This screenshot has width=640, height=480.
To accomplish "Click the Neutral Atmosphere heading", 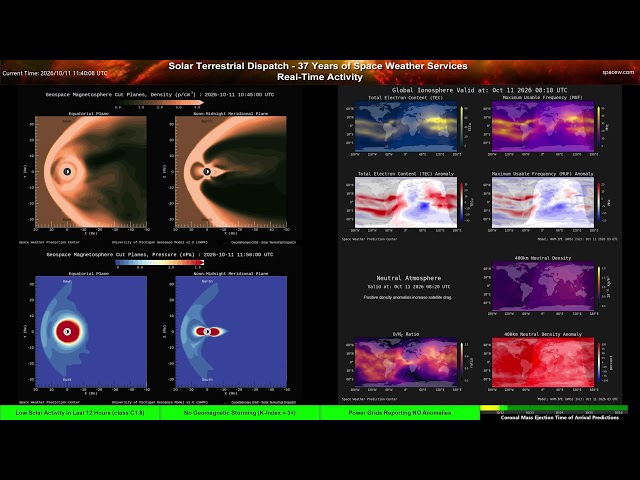I will click(409, 278).
